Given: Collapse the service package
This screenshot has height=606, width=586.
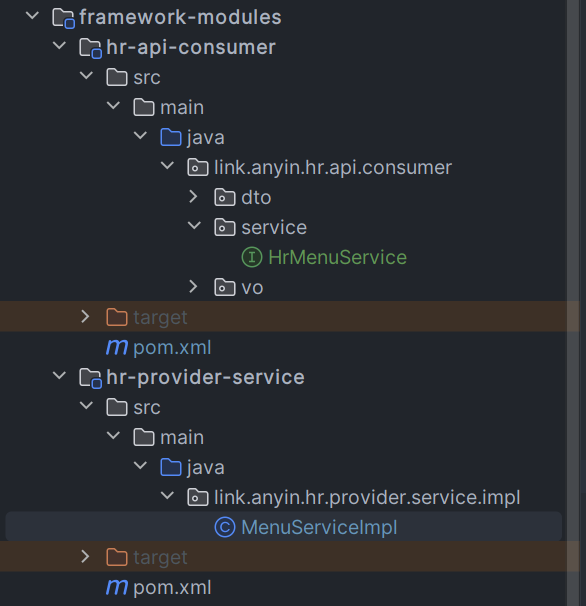Looking at the screenshot, I should [x=194, y=225].
